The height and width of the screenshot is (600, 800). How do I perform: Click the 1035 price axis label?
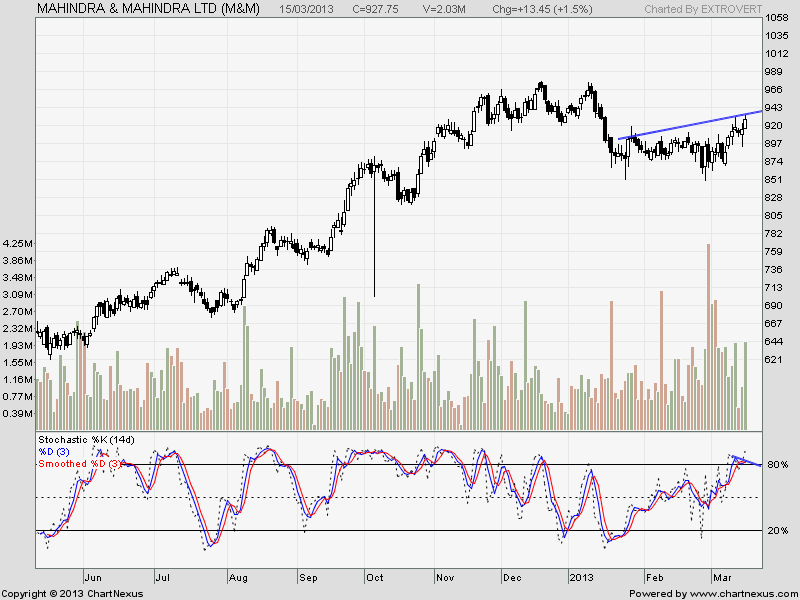click(777, 36)
